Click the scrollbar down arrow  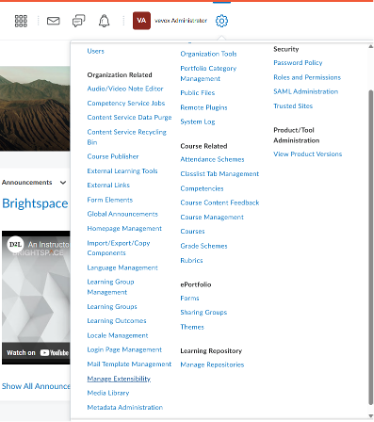coord(371,416)
